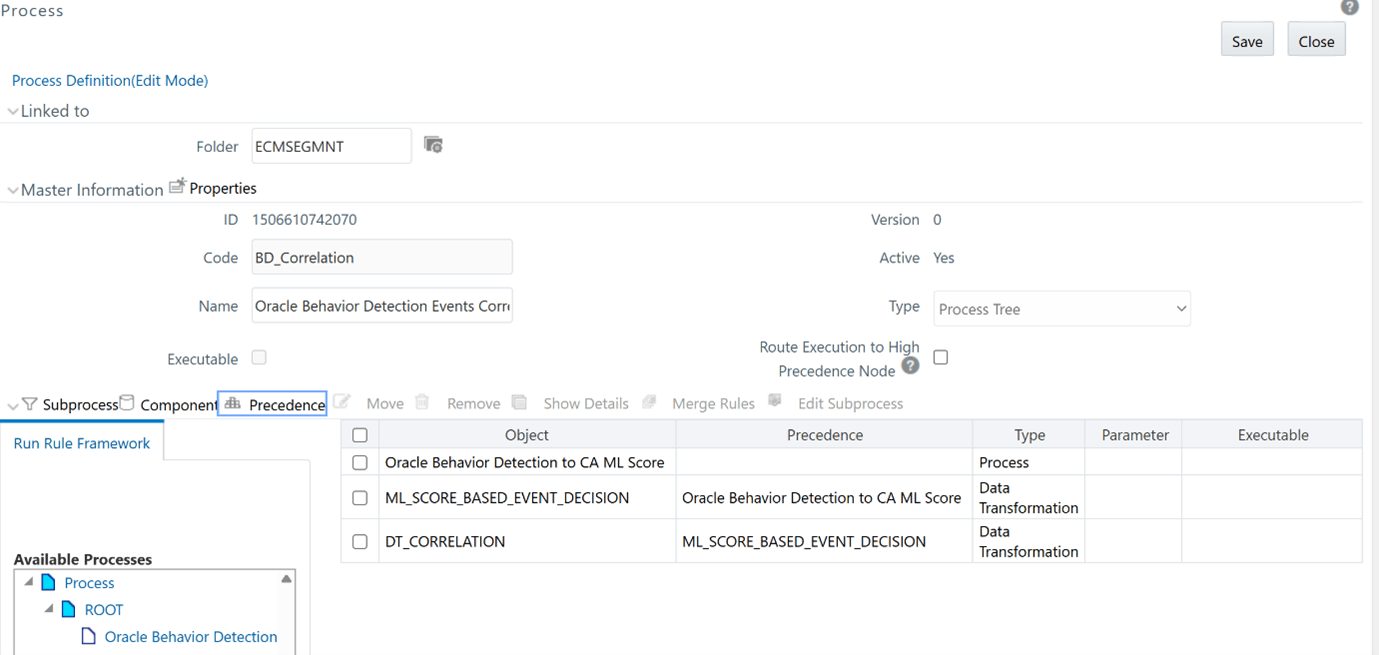Collapse the Linked to section
The image size is (1379, 655).
(13, 111)
